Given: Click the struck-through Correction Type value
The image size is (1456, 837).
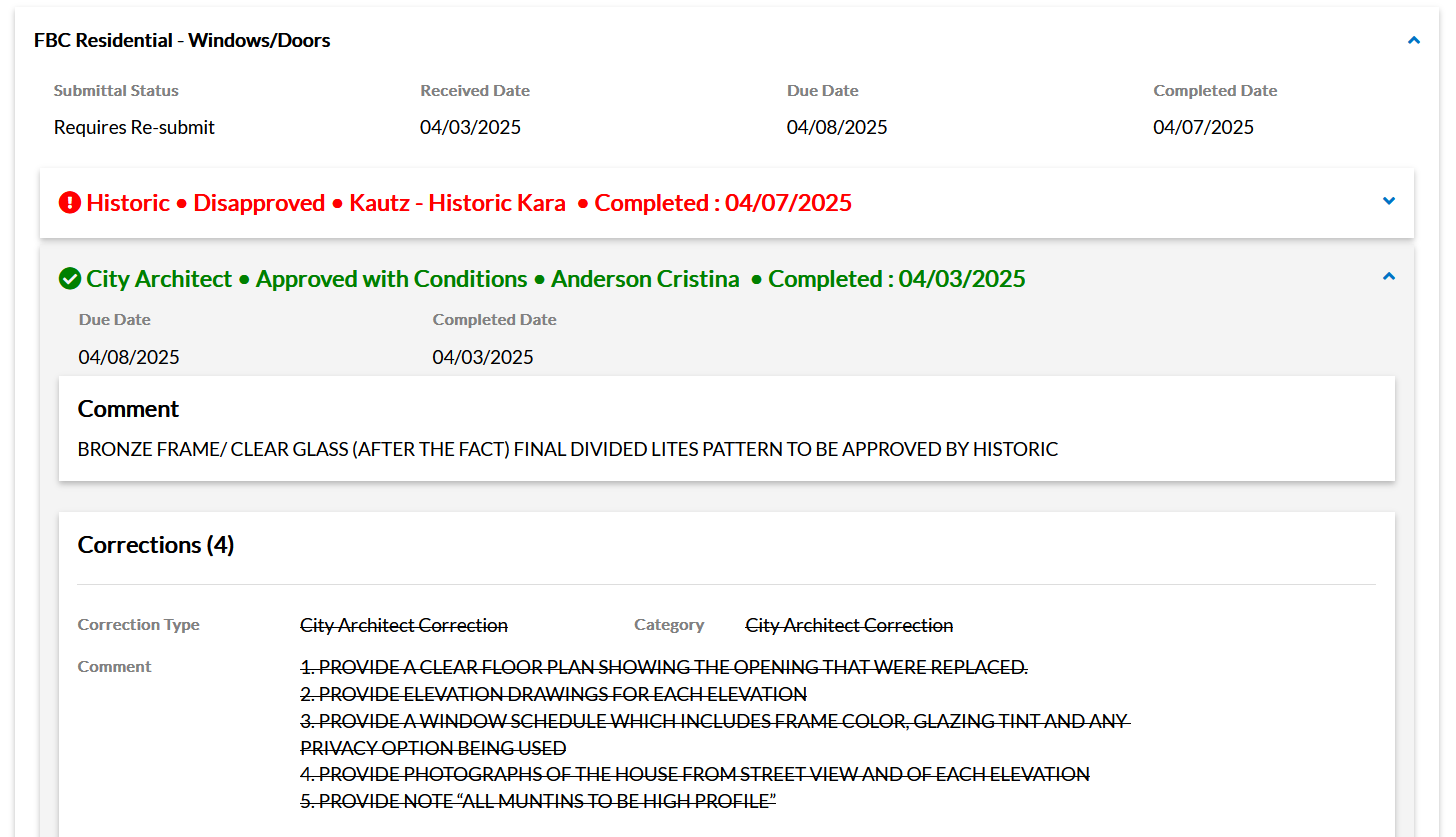Looking at the screenshot, I should (404, 625).
